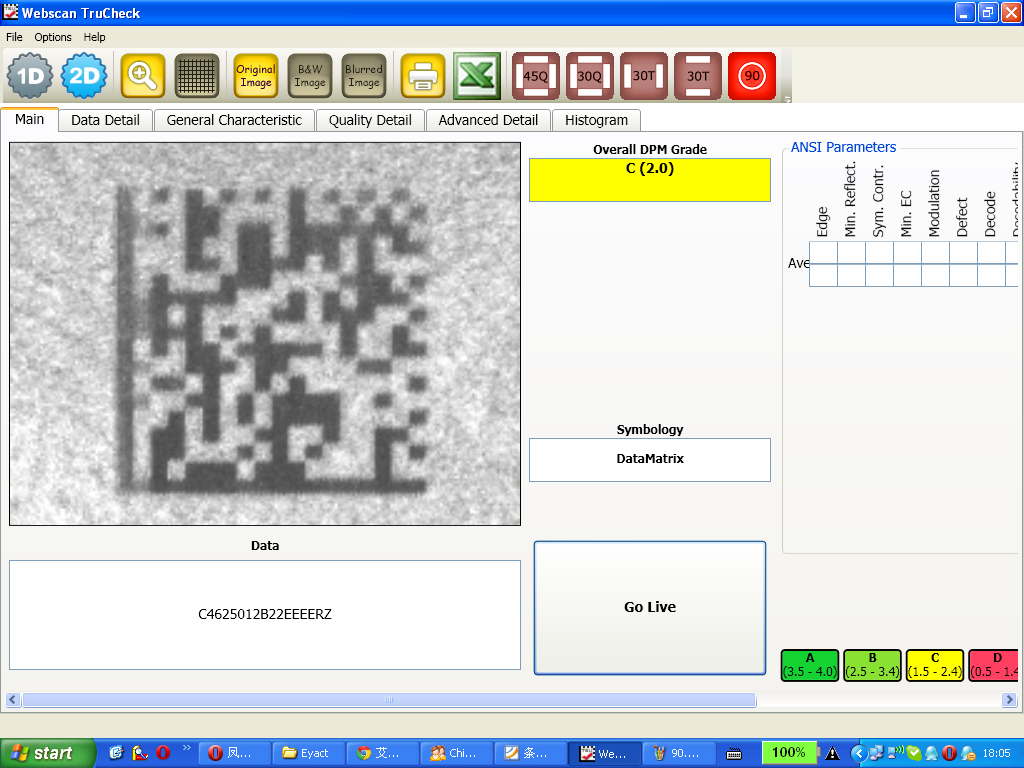Image resolution: width=1024 pixels, height=768 pixels.
Task: Open the General Characteristic tab
Action: tap(234, 120)
